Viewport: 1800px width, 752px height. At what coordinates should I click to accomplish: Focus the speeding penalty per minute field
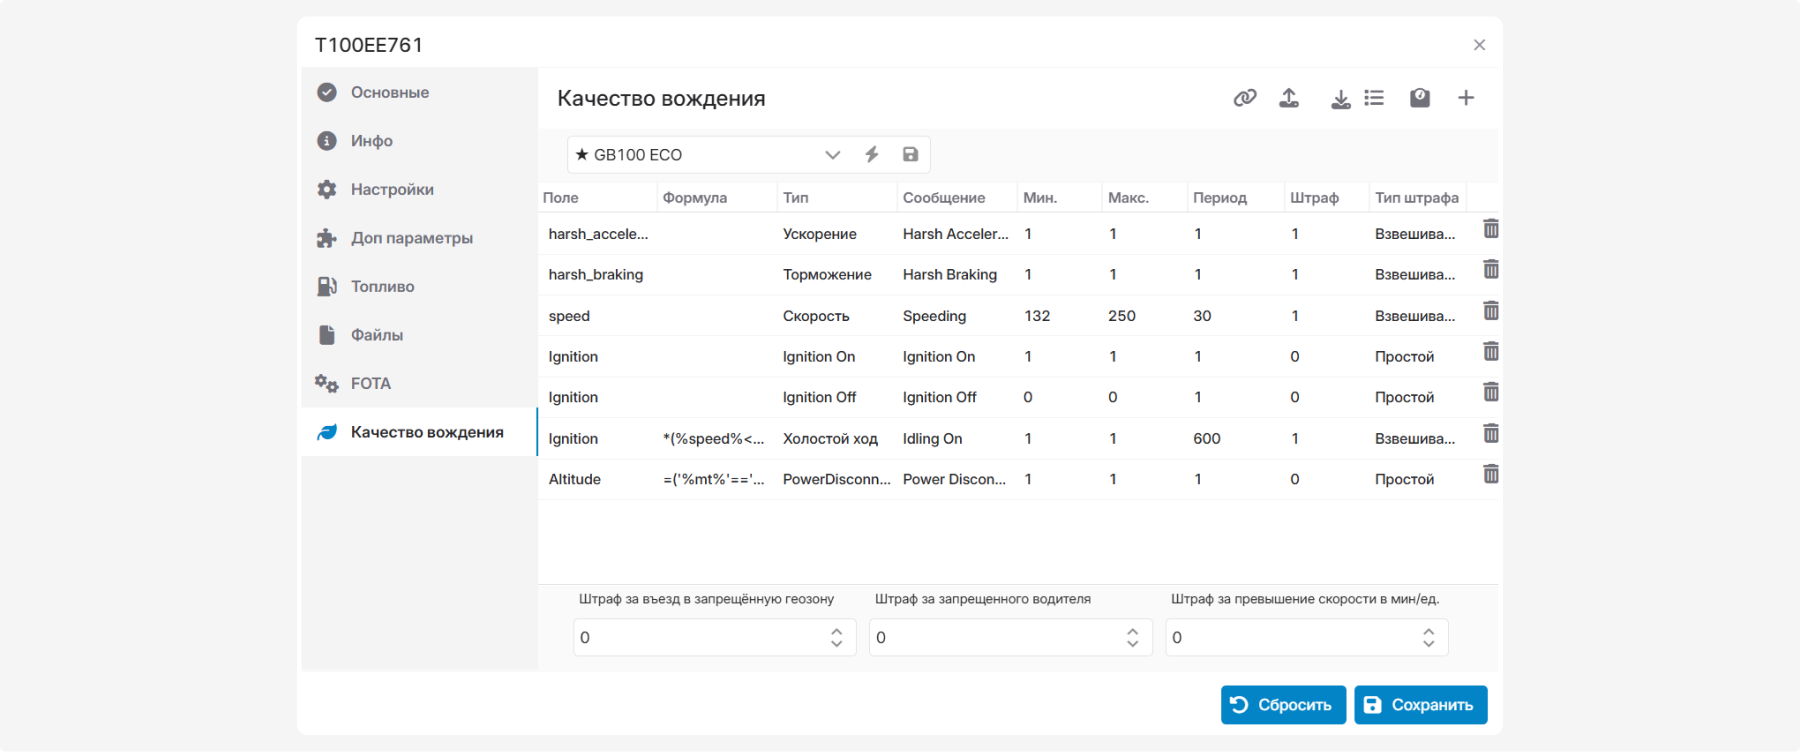click(x=1306, y=637)
